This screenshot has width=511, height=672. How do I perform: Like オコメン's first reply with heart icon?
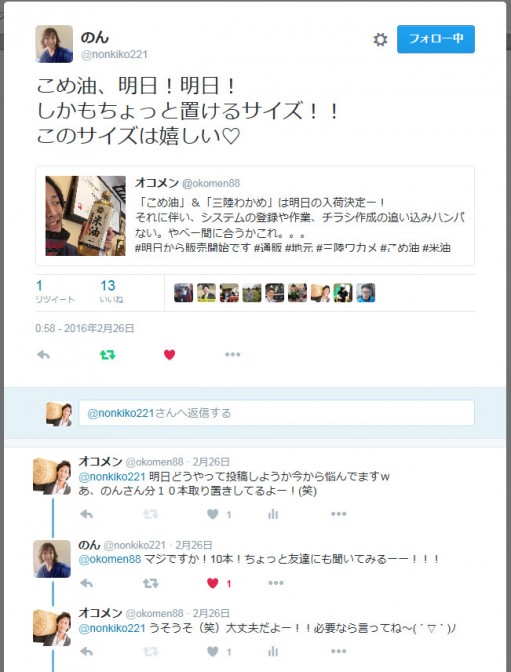tap(213, 514)
